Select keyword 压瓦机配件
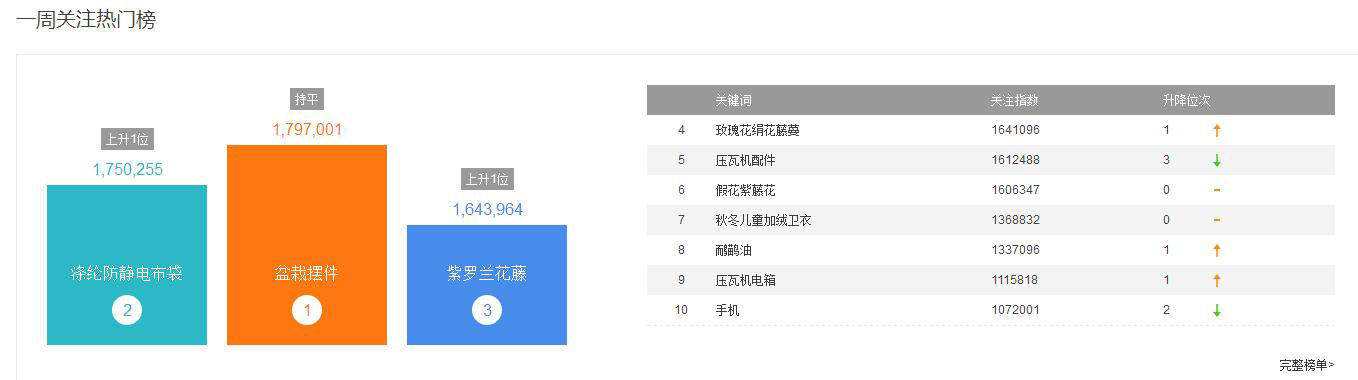 point(745,160)
